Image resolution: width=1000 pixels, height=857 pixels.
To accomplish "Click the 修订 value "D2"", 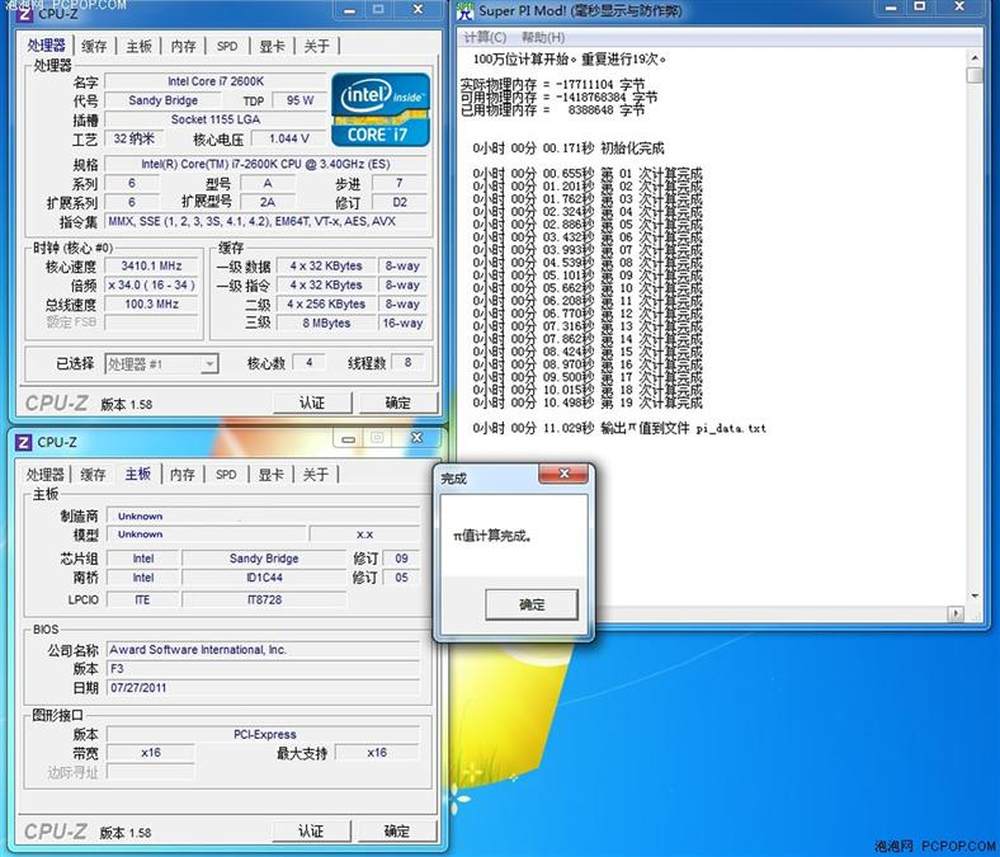I will 399,203.
